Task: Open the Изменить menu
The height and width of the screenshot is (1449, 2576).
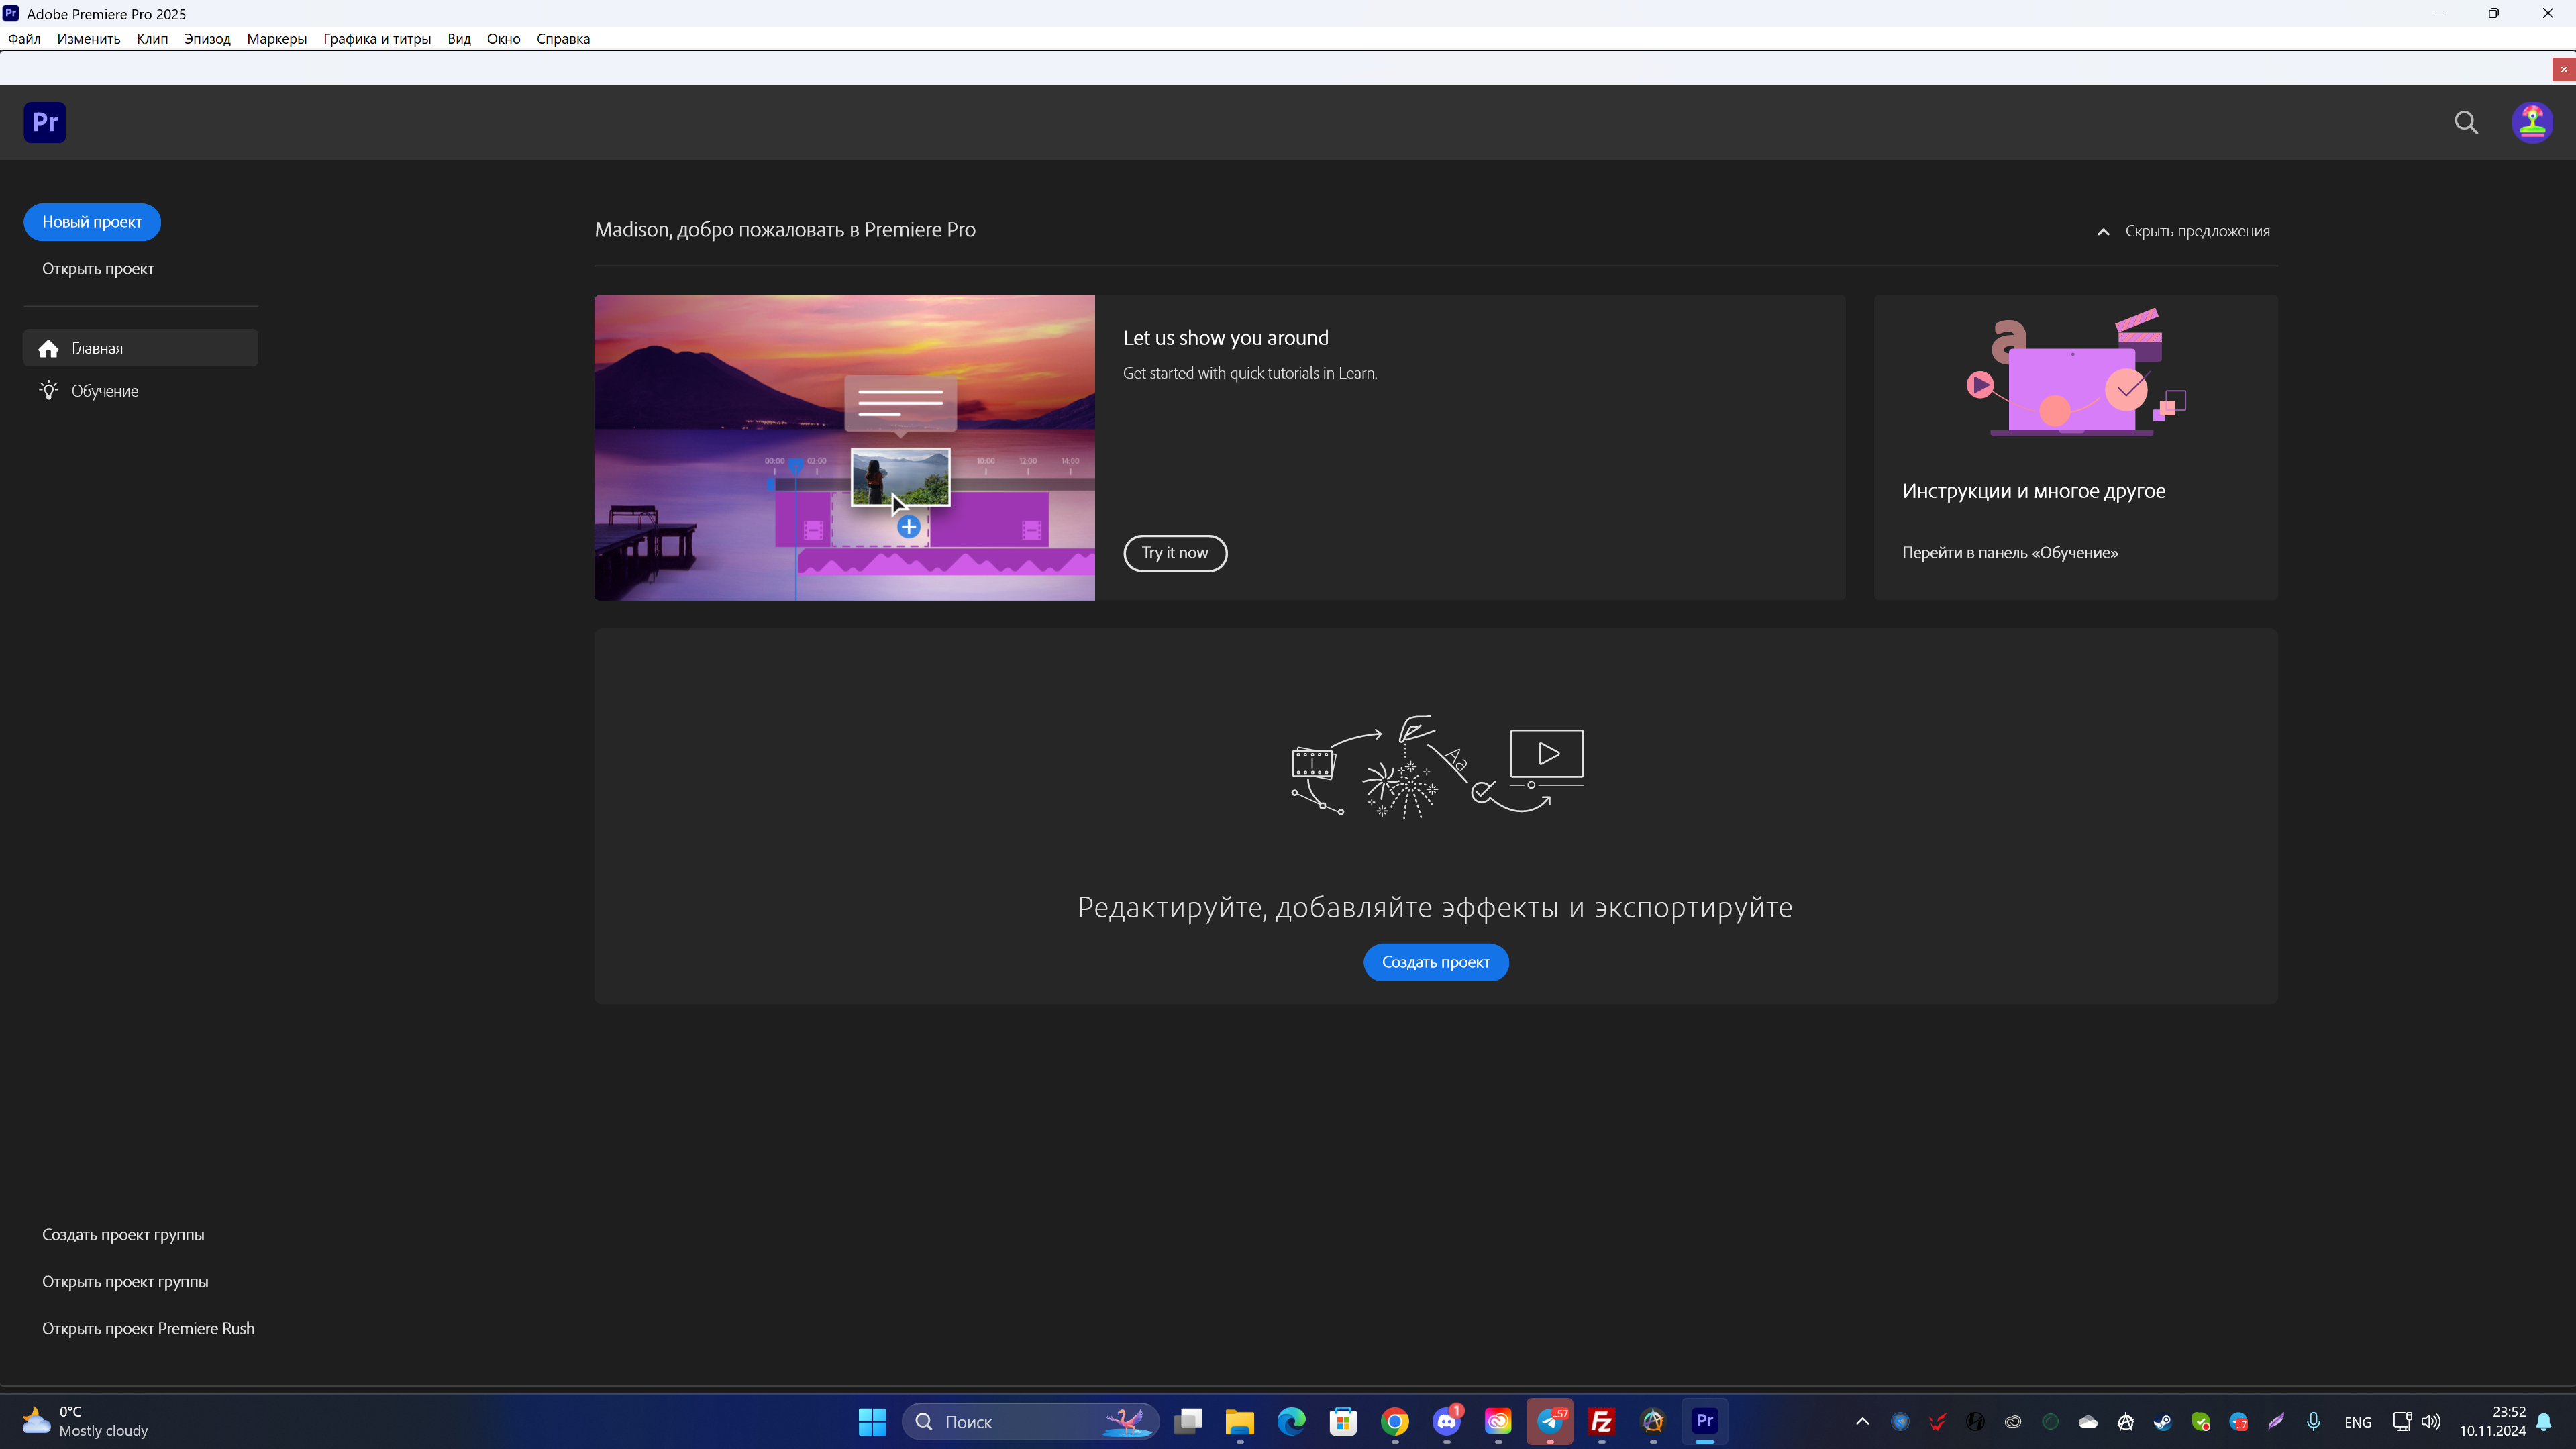Action: 88,39
